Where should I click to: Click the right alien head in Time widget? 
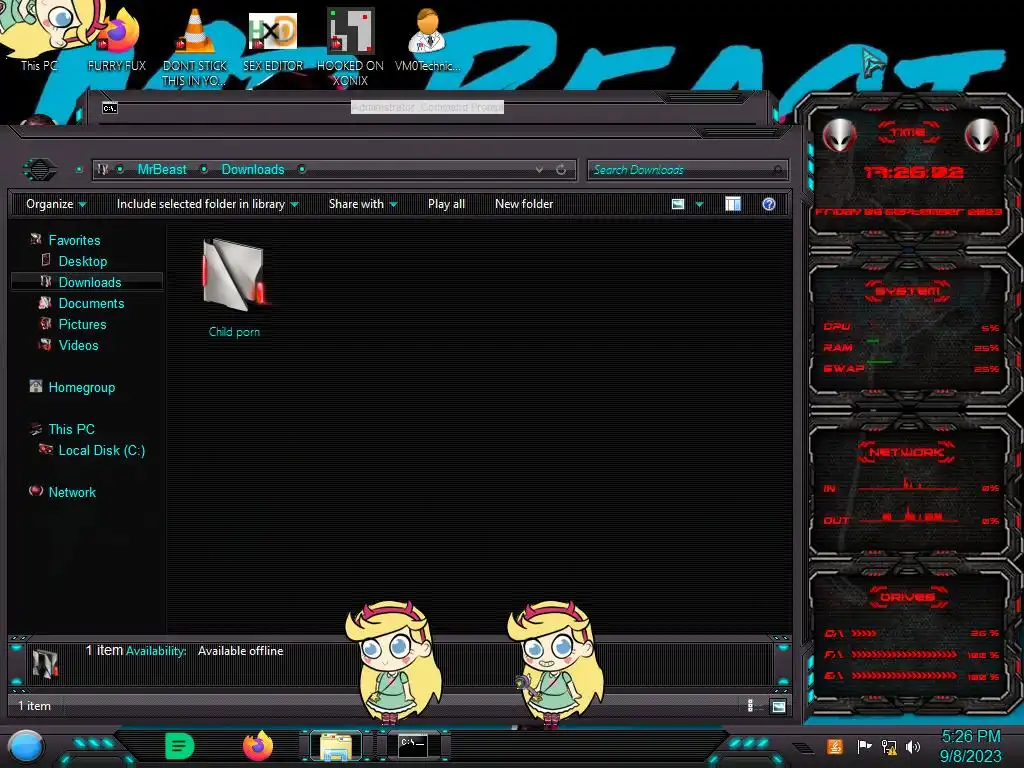(x=981, y=135)
